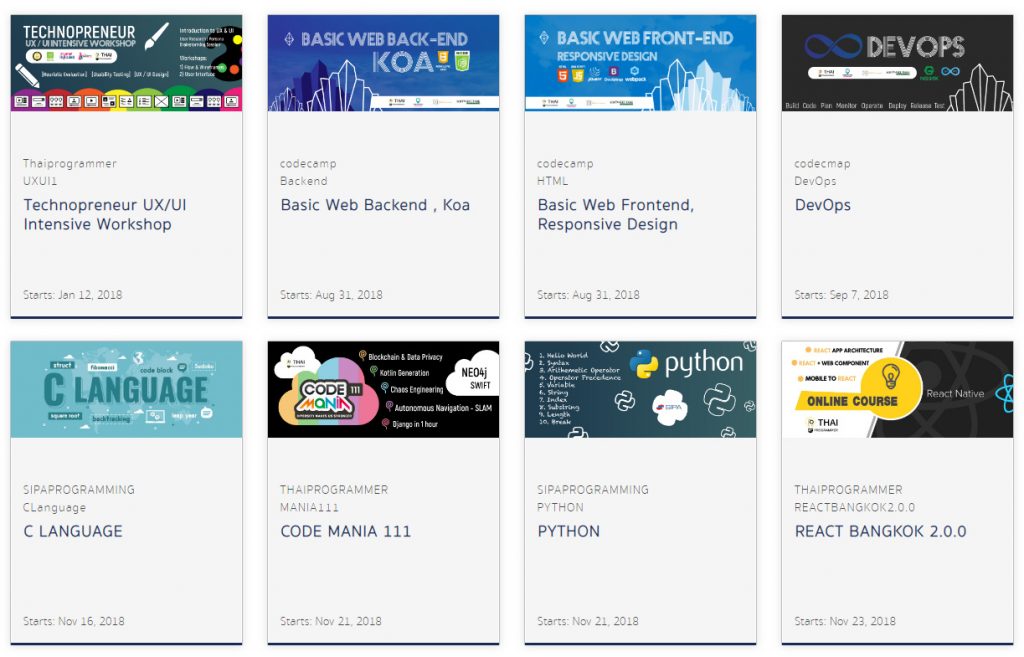Open the React Native online course banner
The image size is (1024, 657).
[x=897, y=389]
